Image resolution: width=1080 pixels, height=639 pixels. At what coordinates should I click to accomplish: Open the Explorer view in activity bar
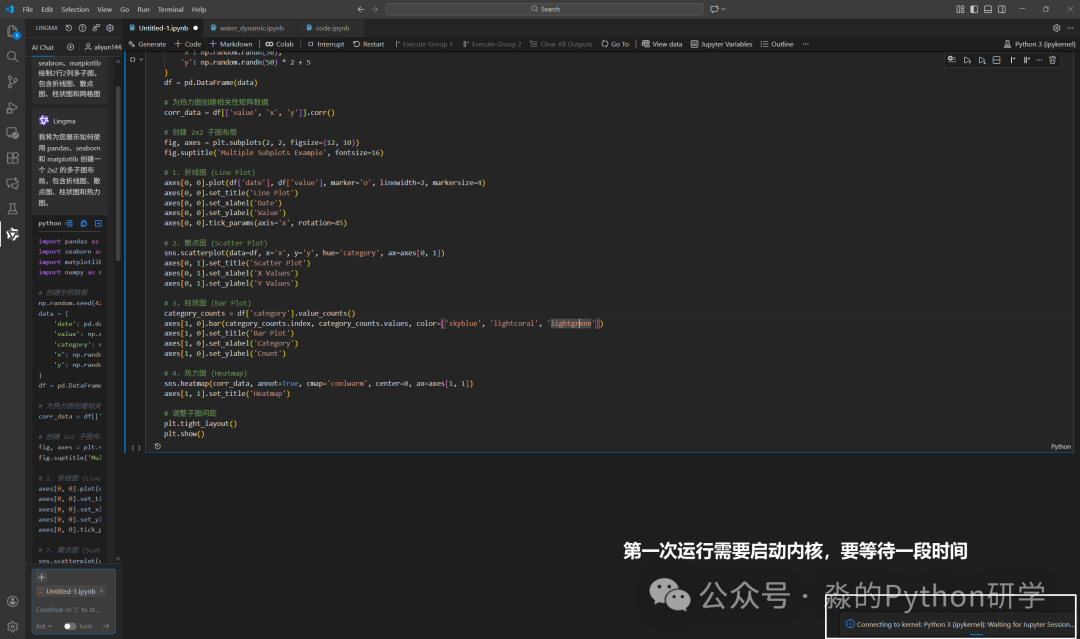point(12,31)
